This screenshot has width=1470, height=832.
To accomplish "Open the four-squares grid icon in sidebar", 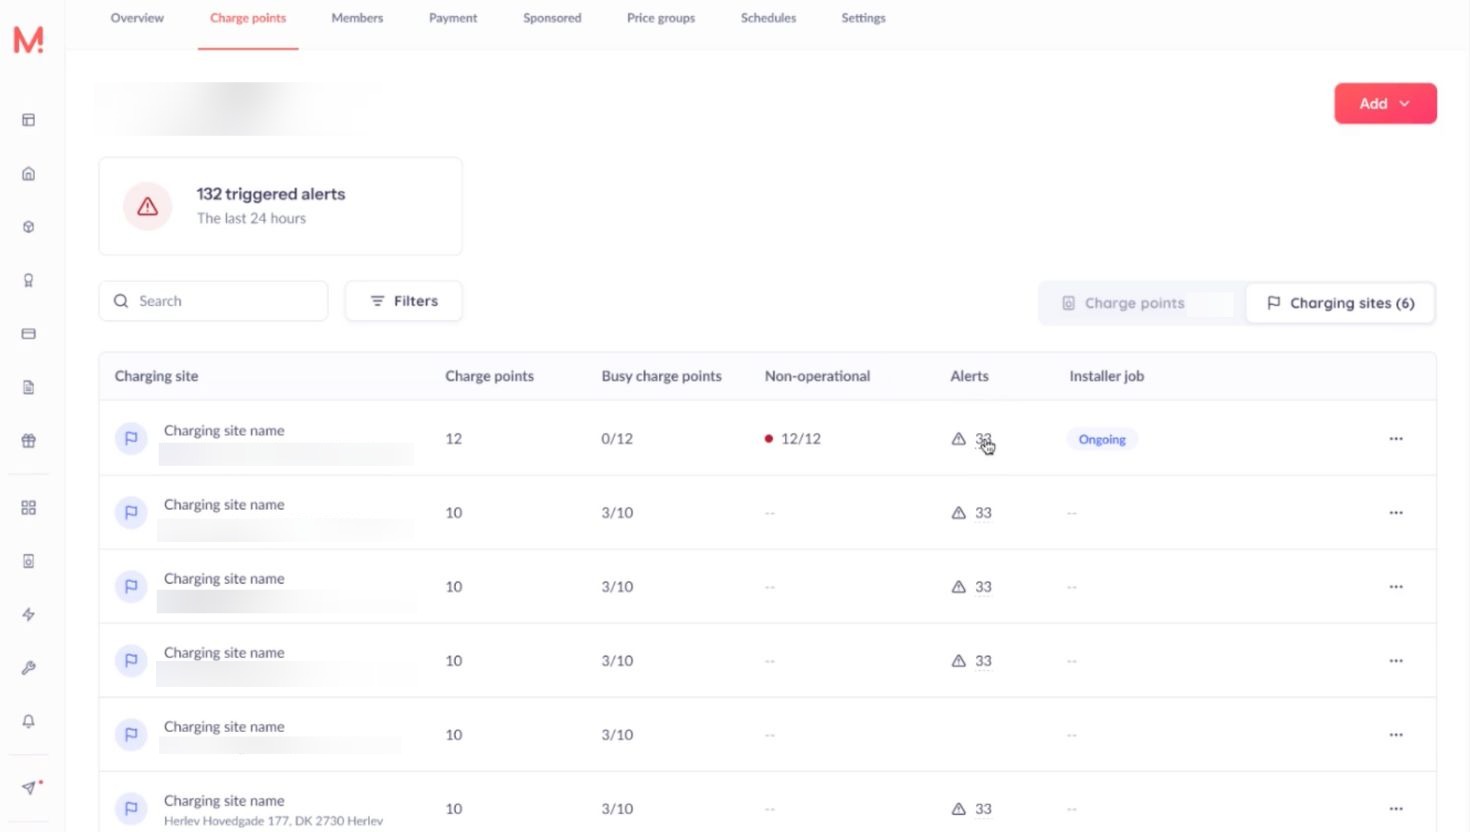I will tap(28, 508).
